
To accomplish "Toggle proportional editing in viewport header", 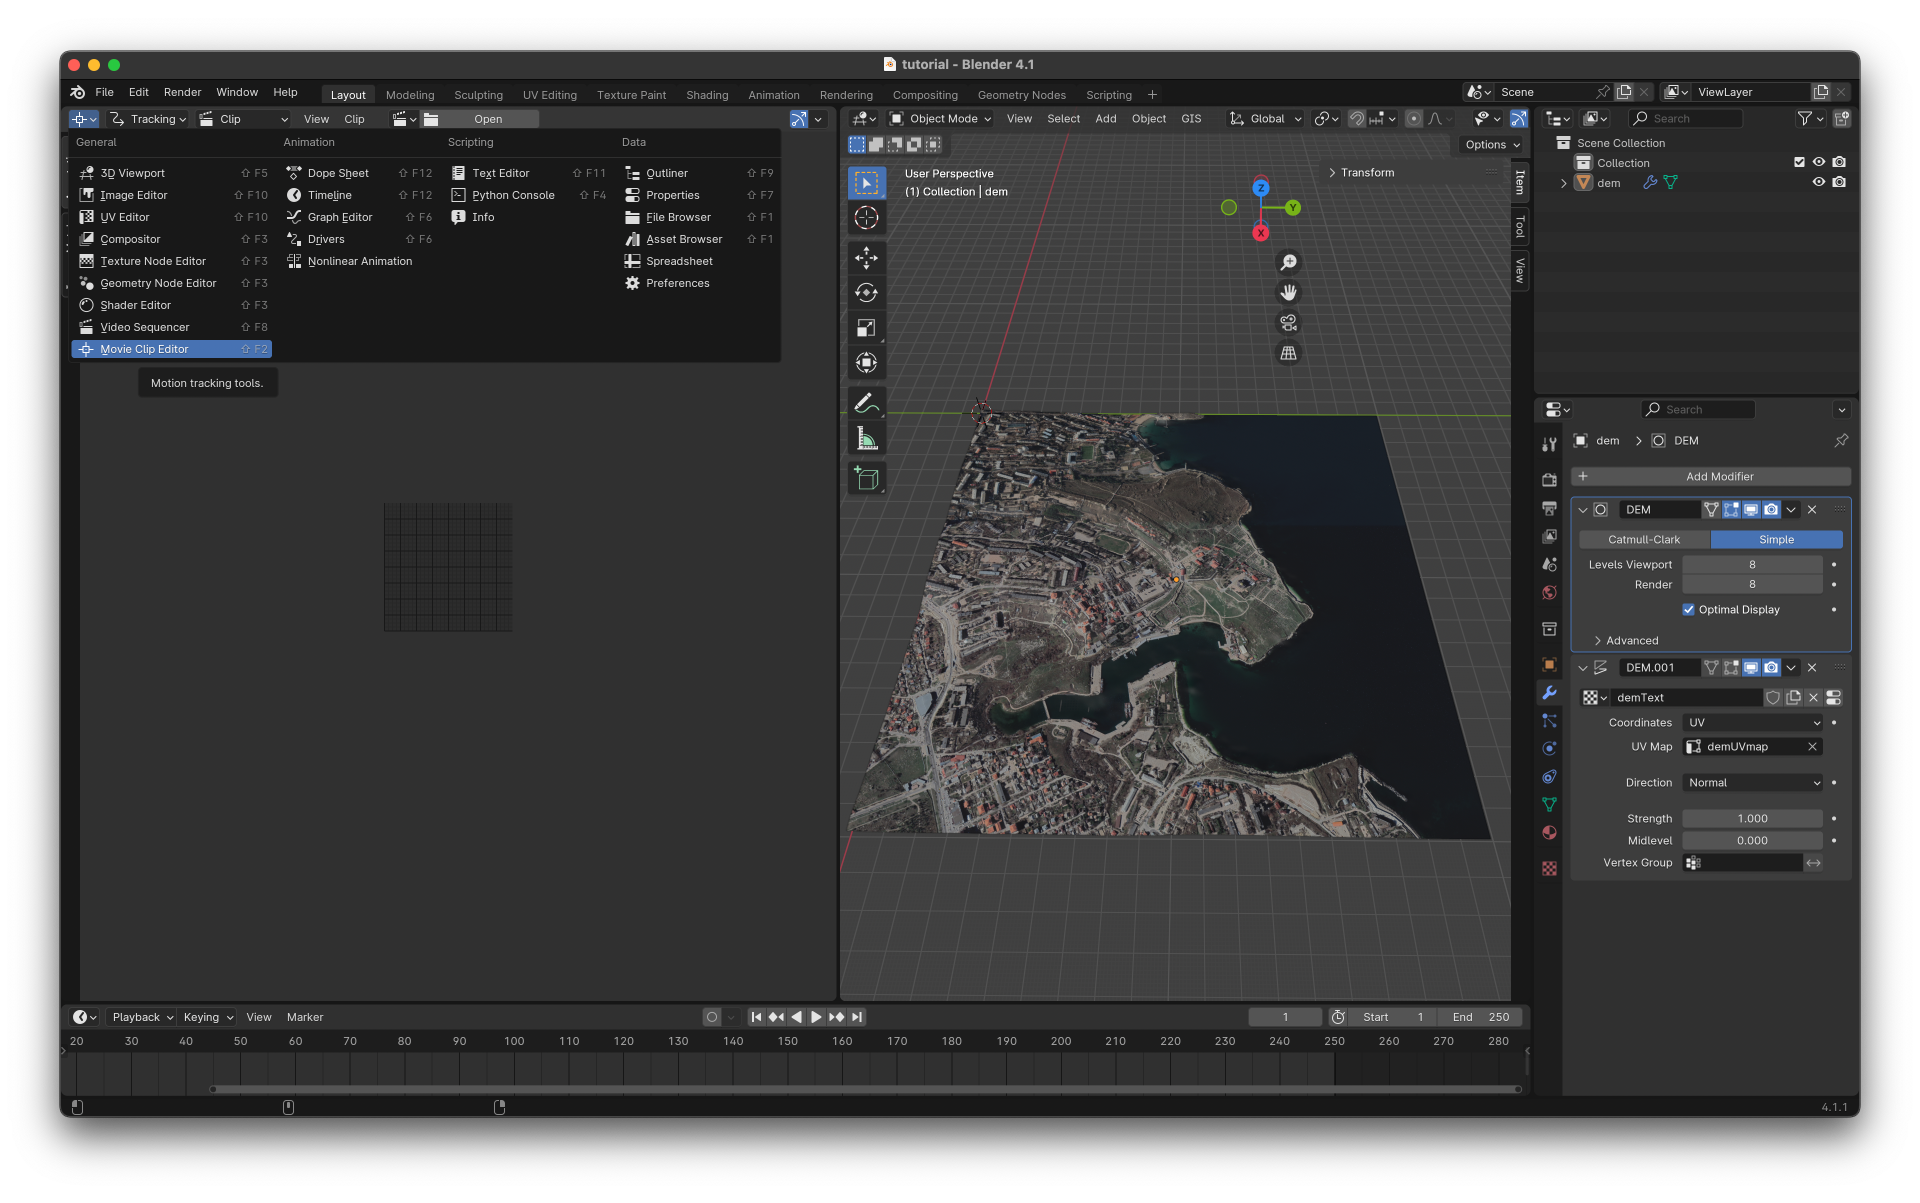I will click(1413, 119).
